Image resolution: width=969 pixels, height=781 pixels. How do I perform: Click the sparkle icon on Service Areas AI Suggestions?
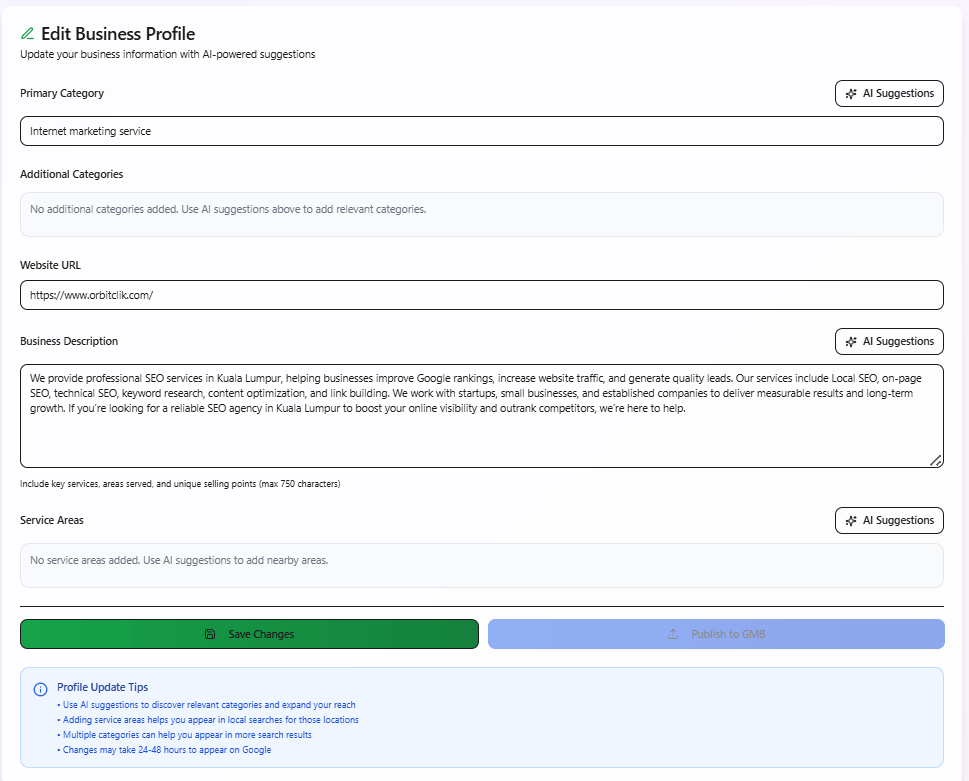pos(852,520)
